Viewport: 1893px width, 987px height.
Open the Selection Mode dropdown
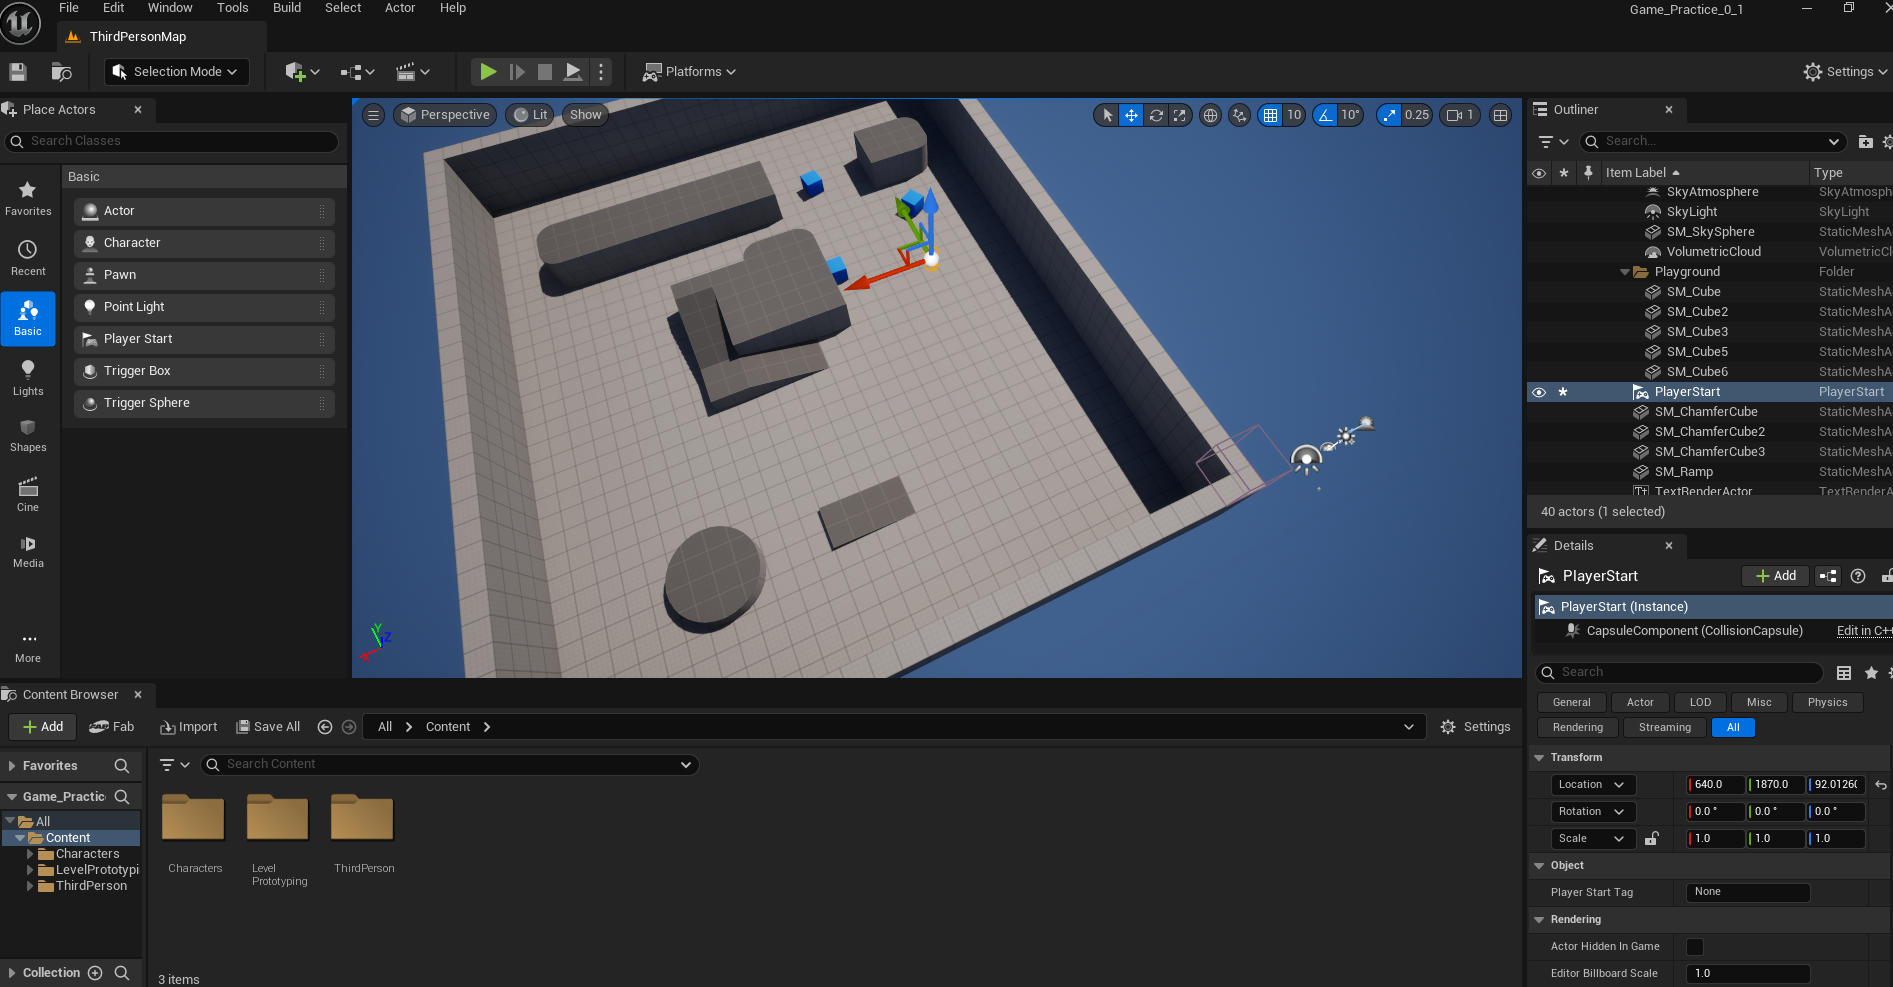[x=176, y=72]
